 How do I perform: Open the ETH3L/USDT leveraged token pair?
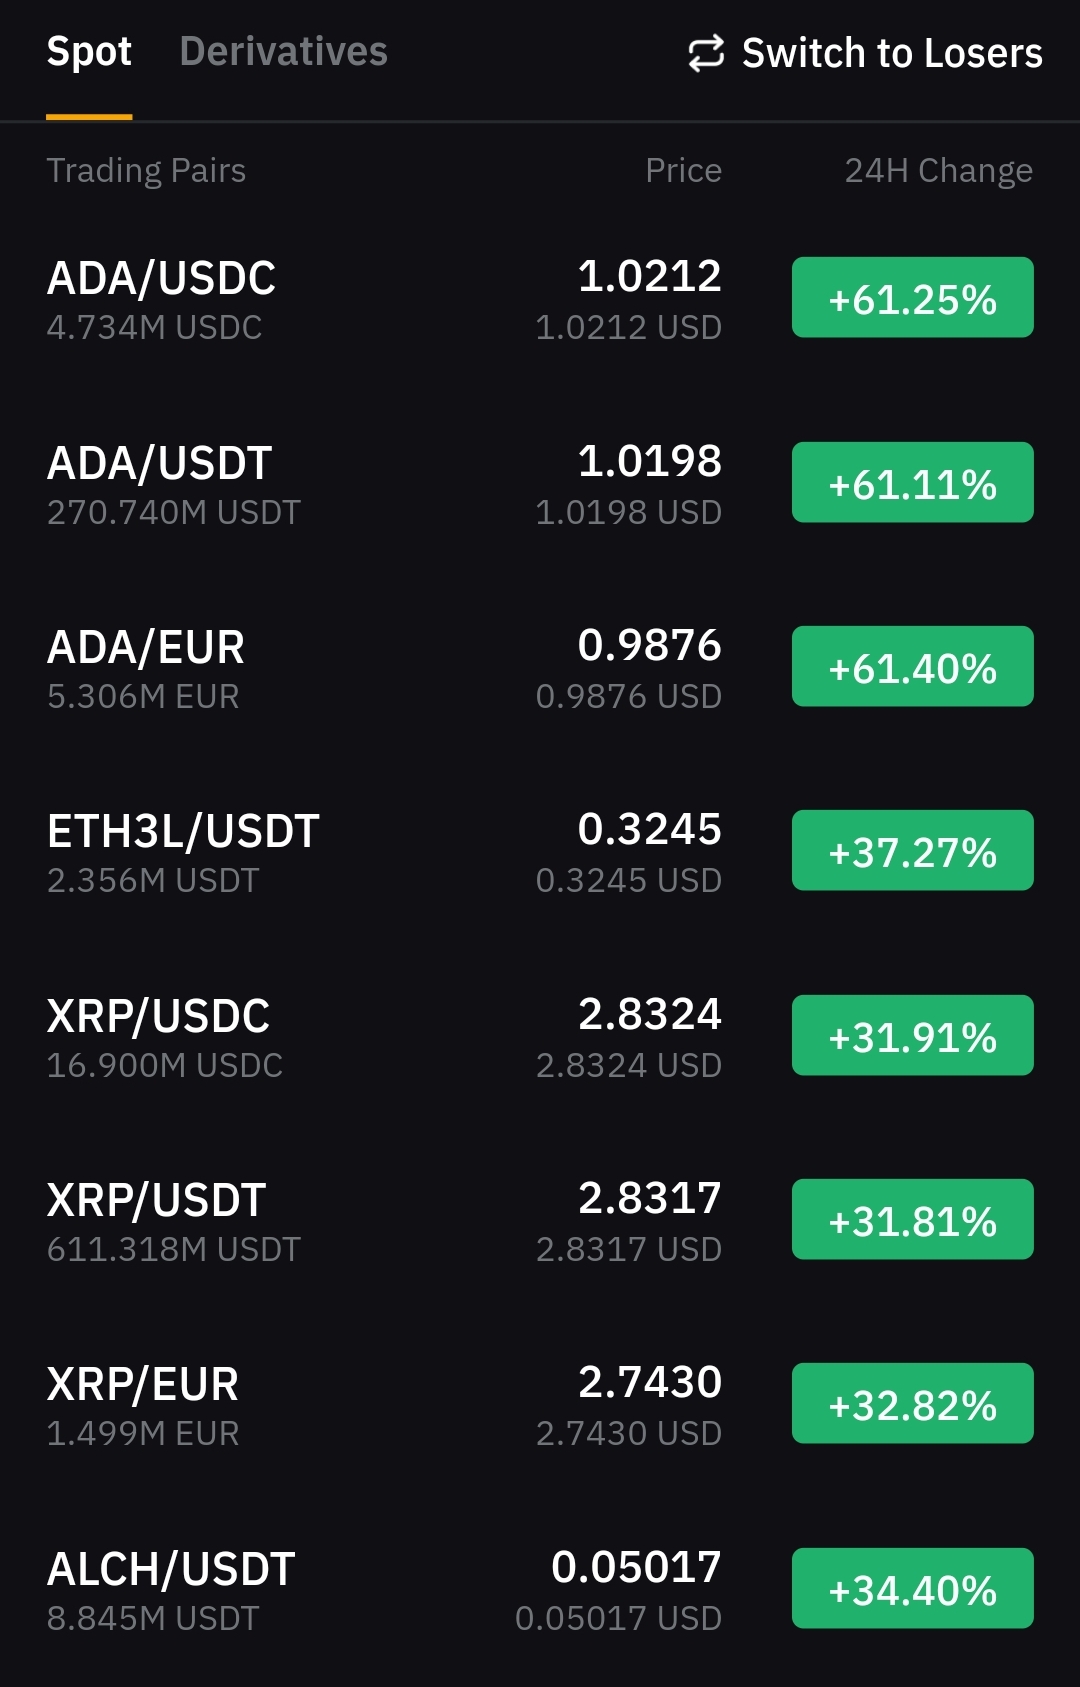(x=183, y=832)
